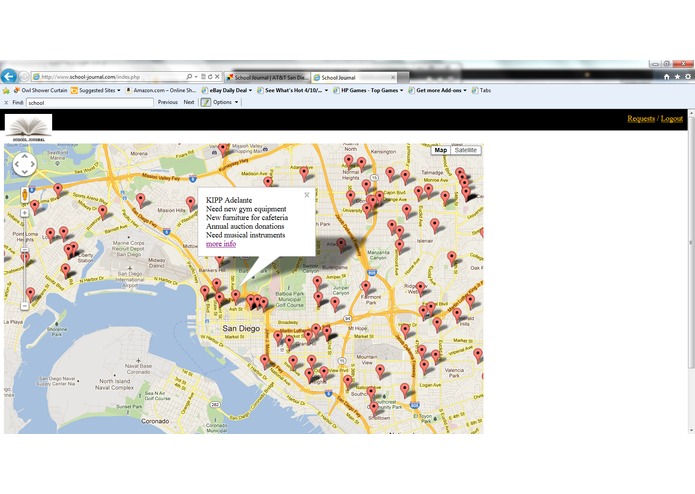Click the Logout link
This screenshot has width=695, height=494.
(672, 119)
